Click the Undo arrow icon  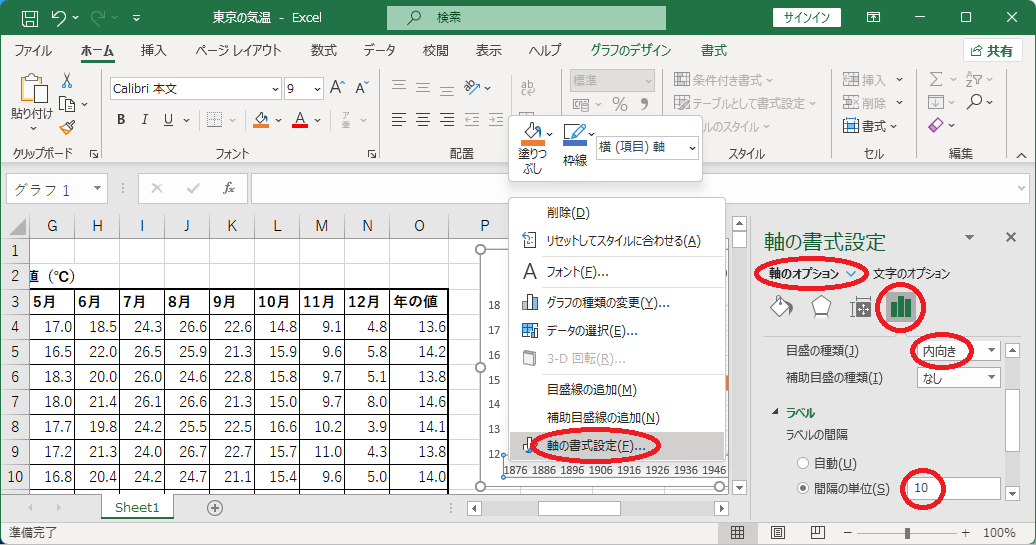(x=59, y=18)
